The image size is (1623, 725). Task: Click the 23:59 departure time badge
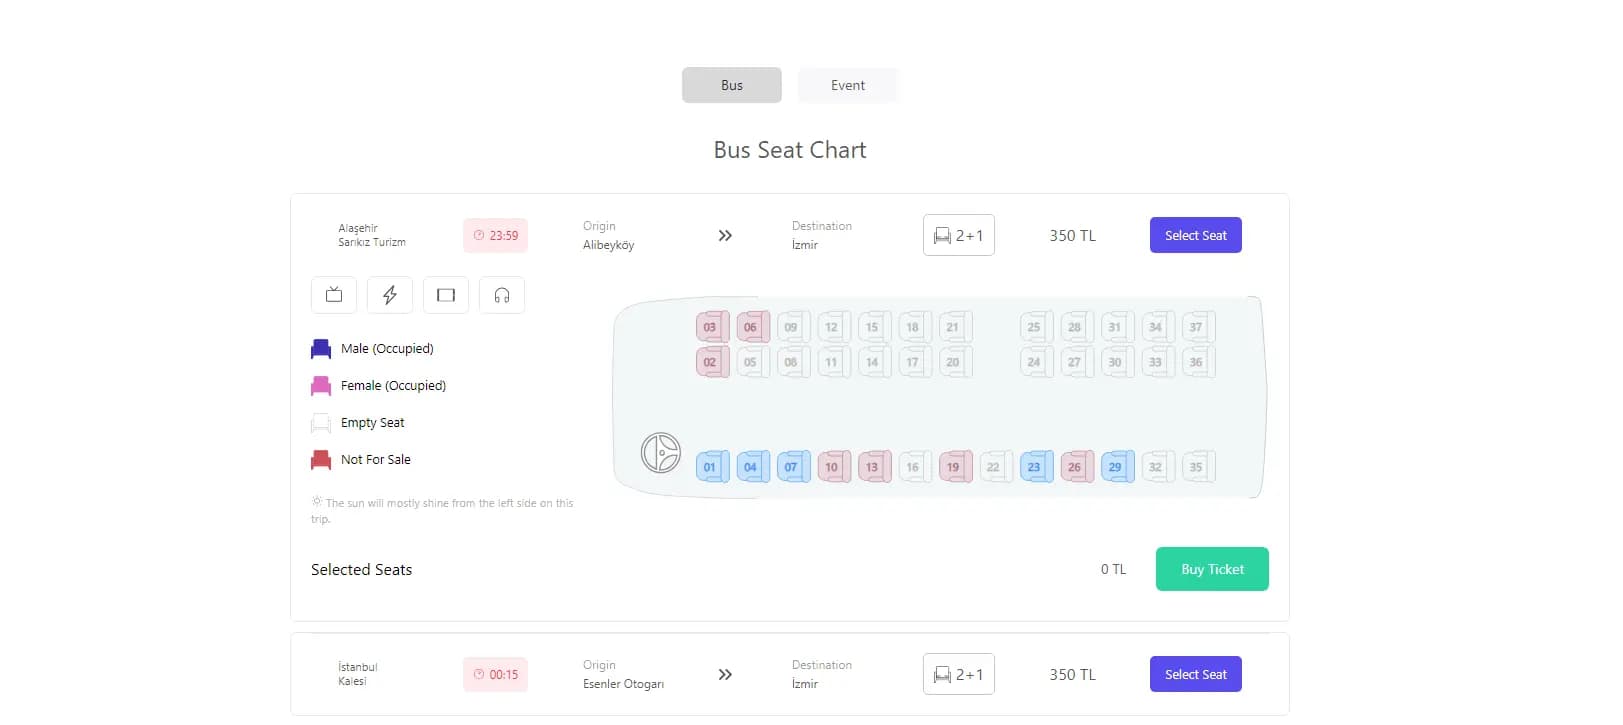[x=495, y=235]
